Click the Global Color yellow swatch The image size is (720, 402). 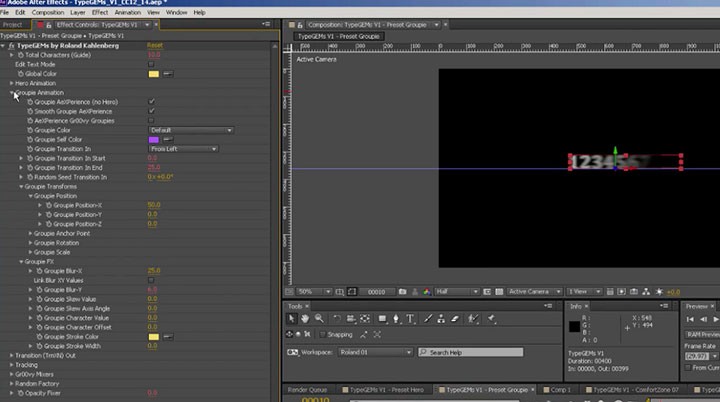click(153, 74)
